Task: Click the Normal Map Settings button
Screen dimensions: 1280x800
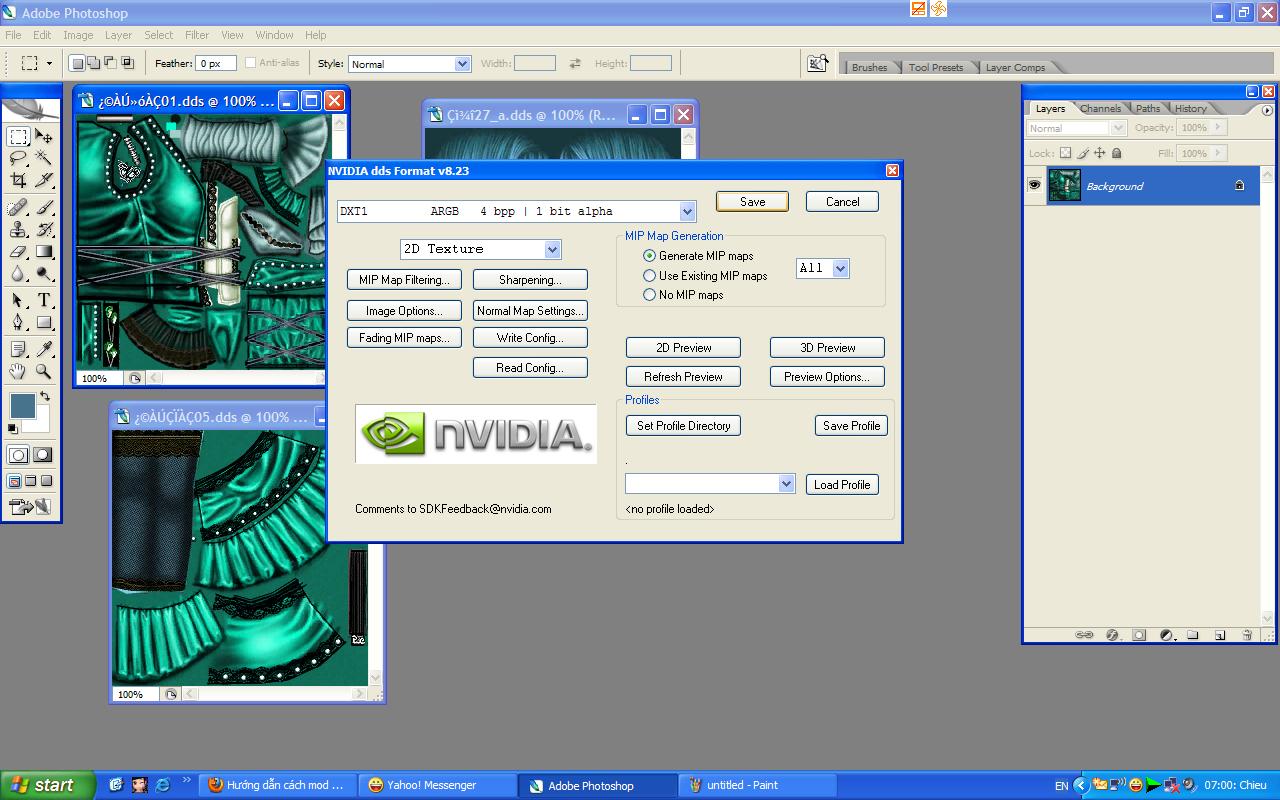Action: pos(530,311)
